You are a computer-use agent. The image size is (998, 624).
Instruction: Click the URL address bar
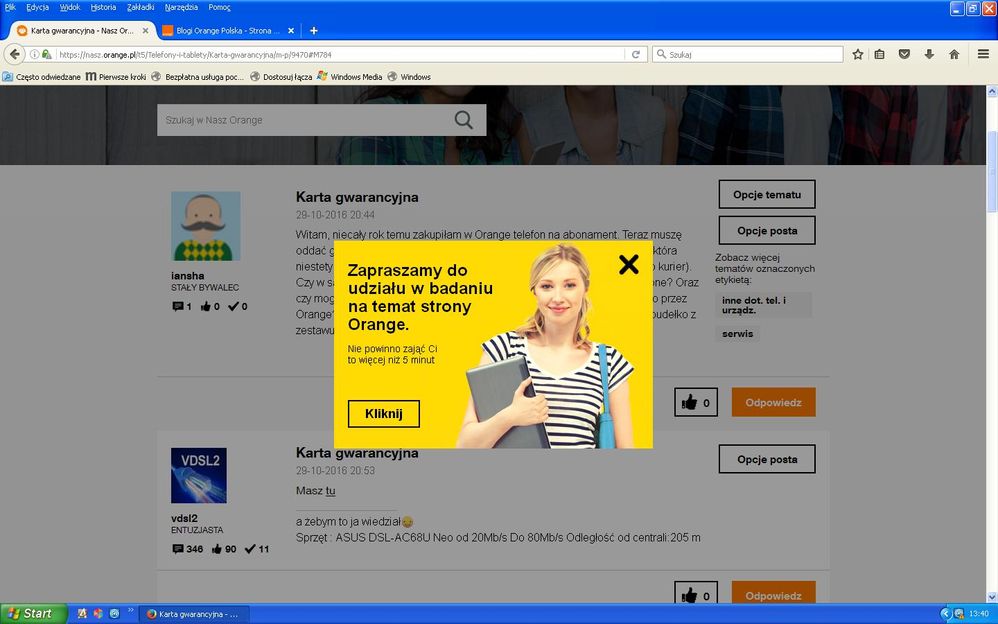[337, 55]
